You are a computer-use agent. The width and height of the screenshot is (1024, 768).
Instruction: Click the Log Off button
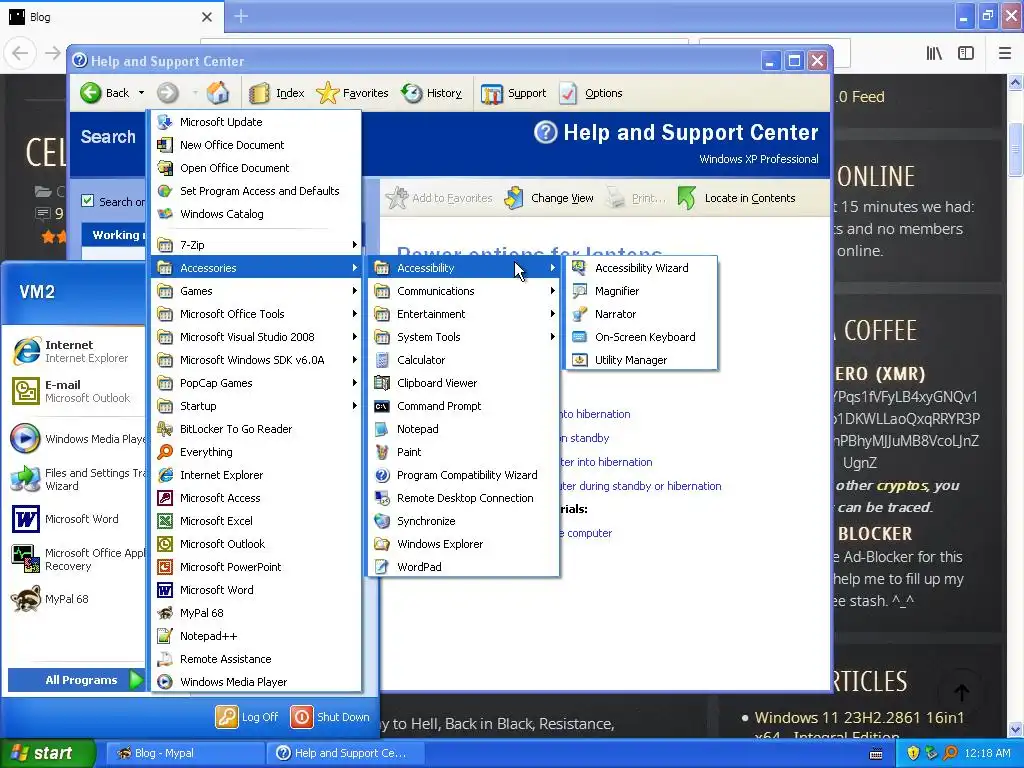pos(248,717)
